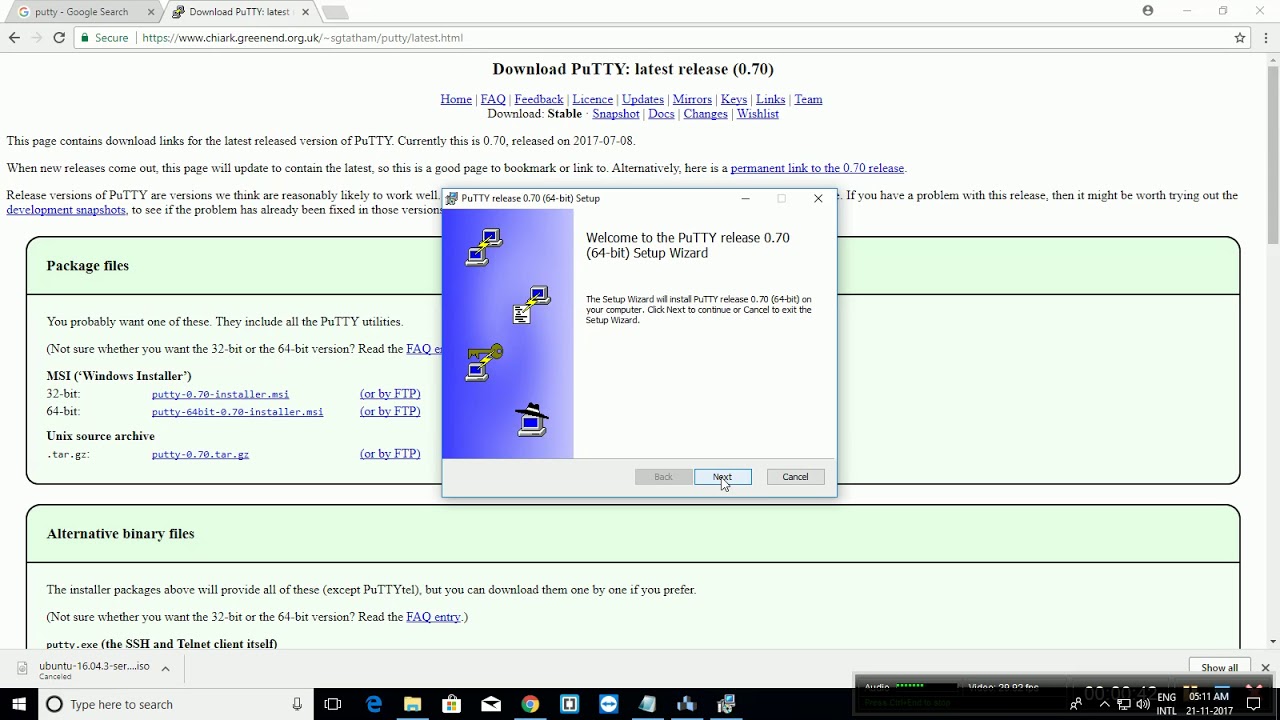Show hidden system tray icons
This screenshot has height=720, width=1280.
1103,704
